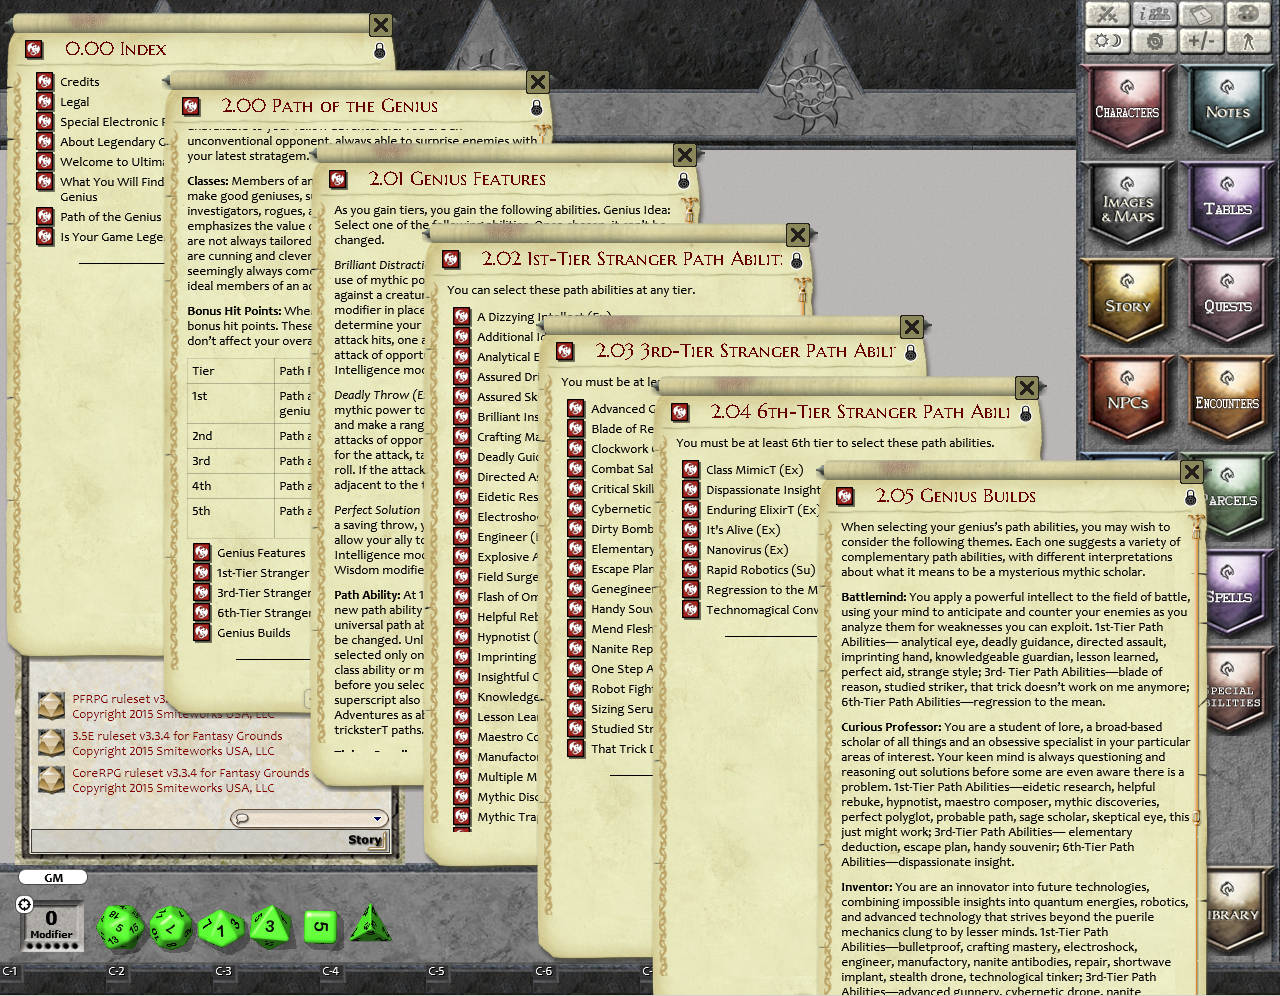Toggle the lock on the Genius Builds window
Screen dimensions: 1280x996
click(x=1191, y=496)
